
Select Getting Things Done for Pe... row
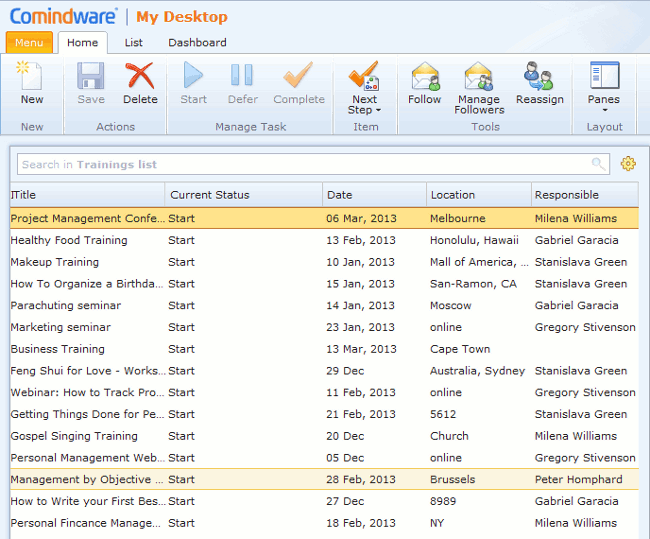pos(324,414)
